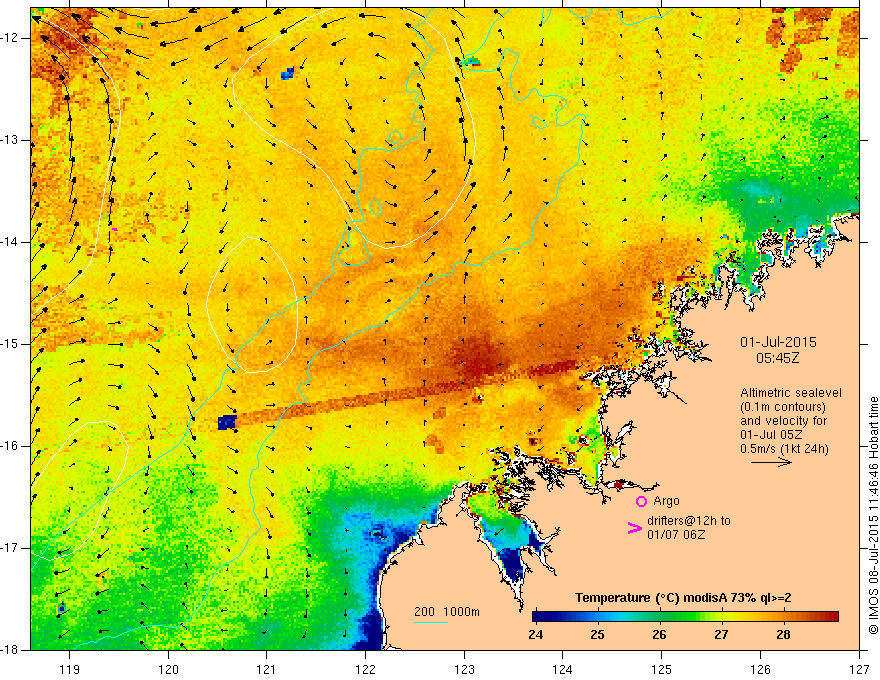Click the temperature color bar legend
This screenshot has height=680, width=880.
coord(685,617)
